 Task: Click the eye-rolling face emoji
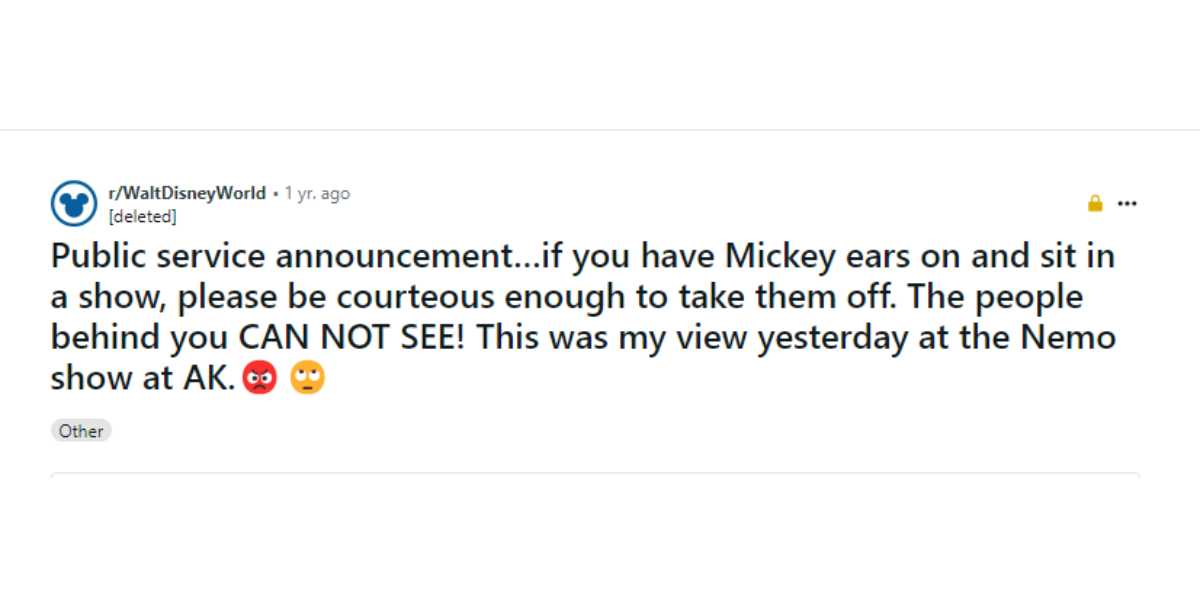(x=307, y=379)
